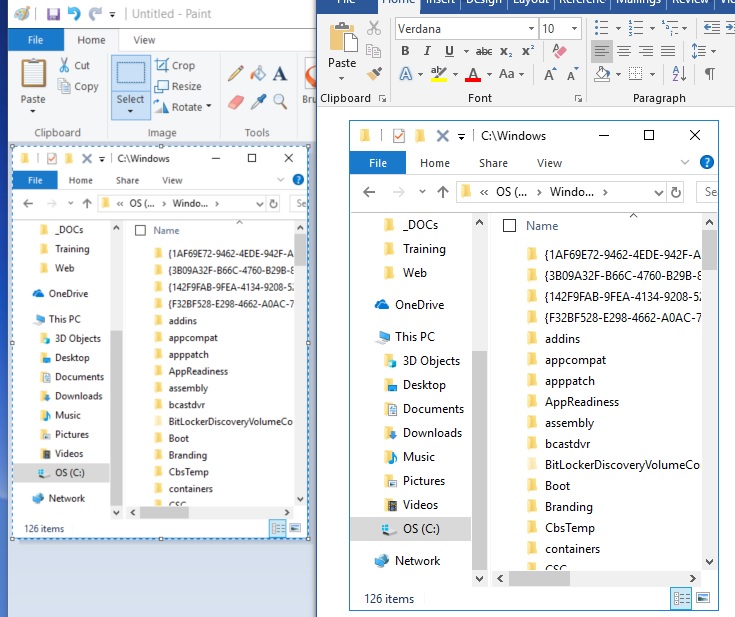This screenshot has height=617, width=735.
Task: Click the Refresh icon in large explorer address bar
Action: tap(675, 192)
